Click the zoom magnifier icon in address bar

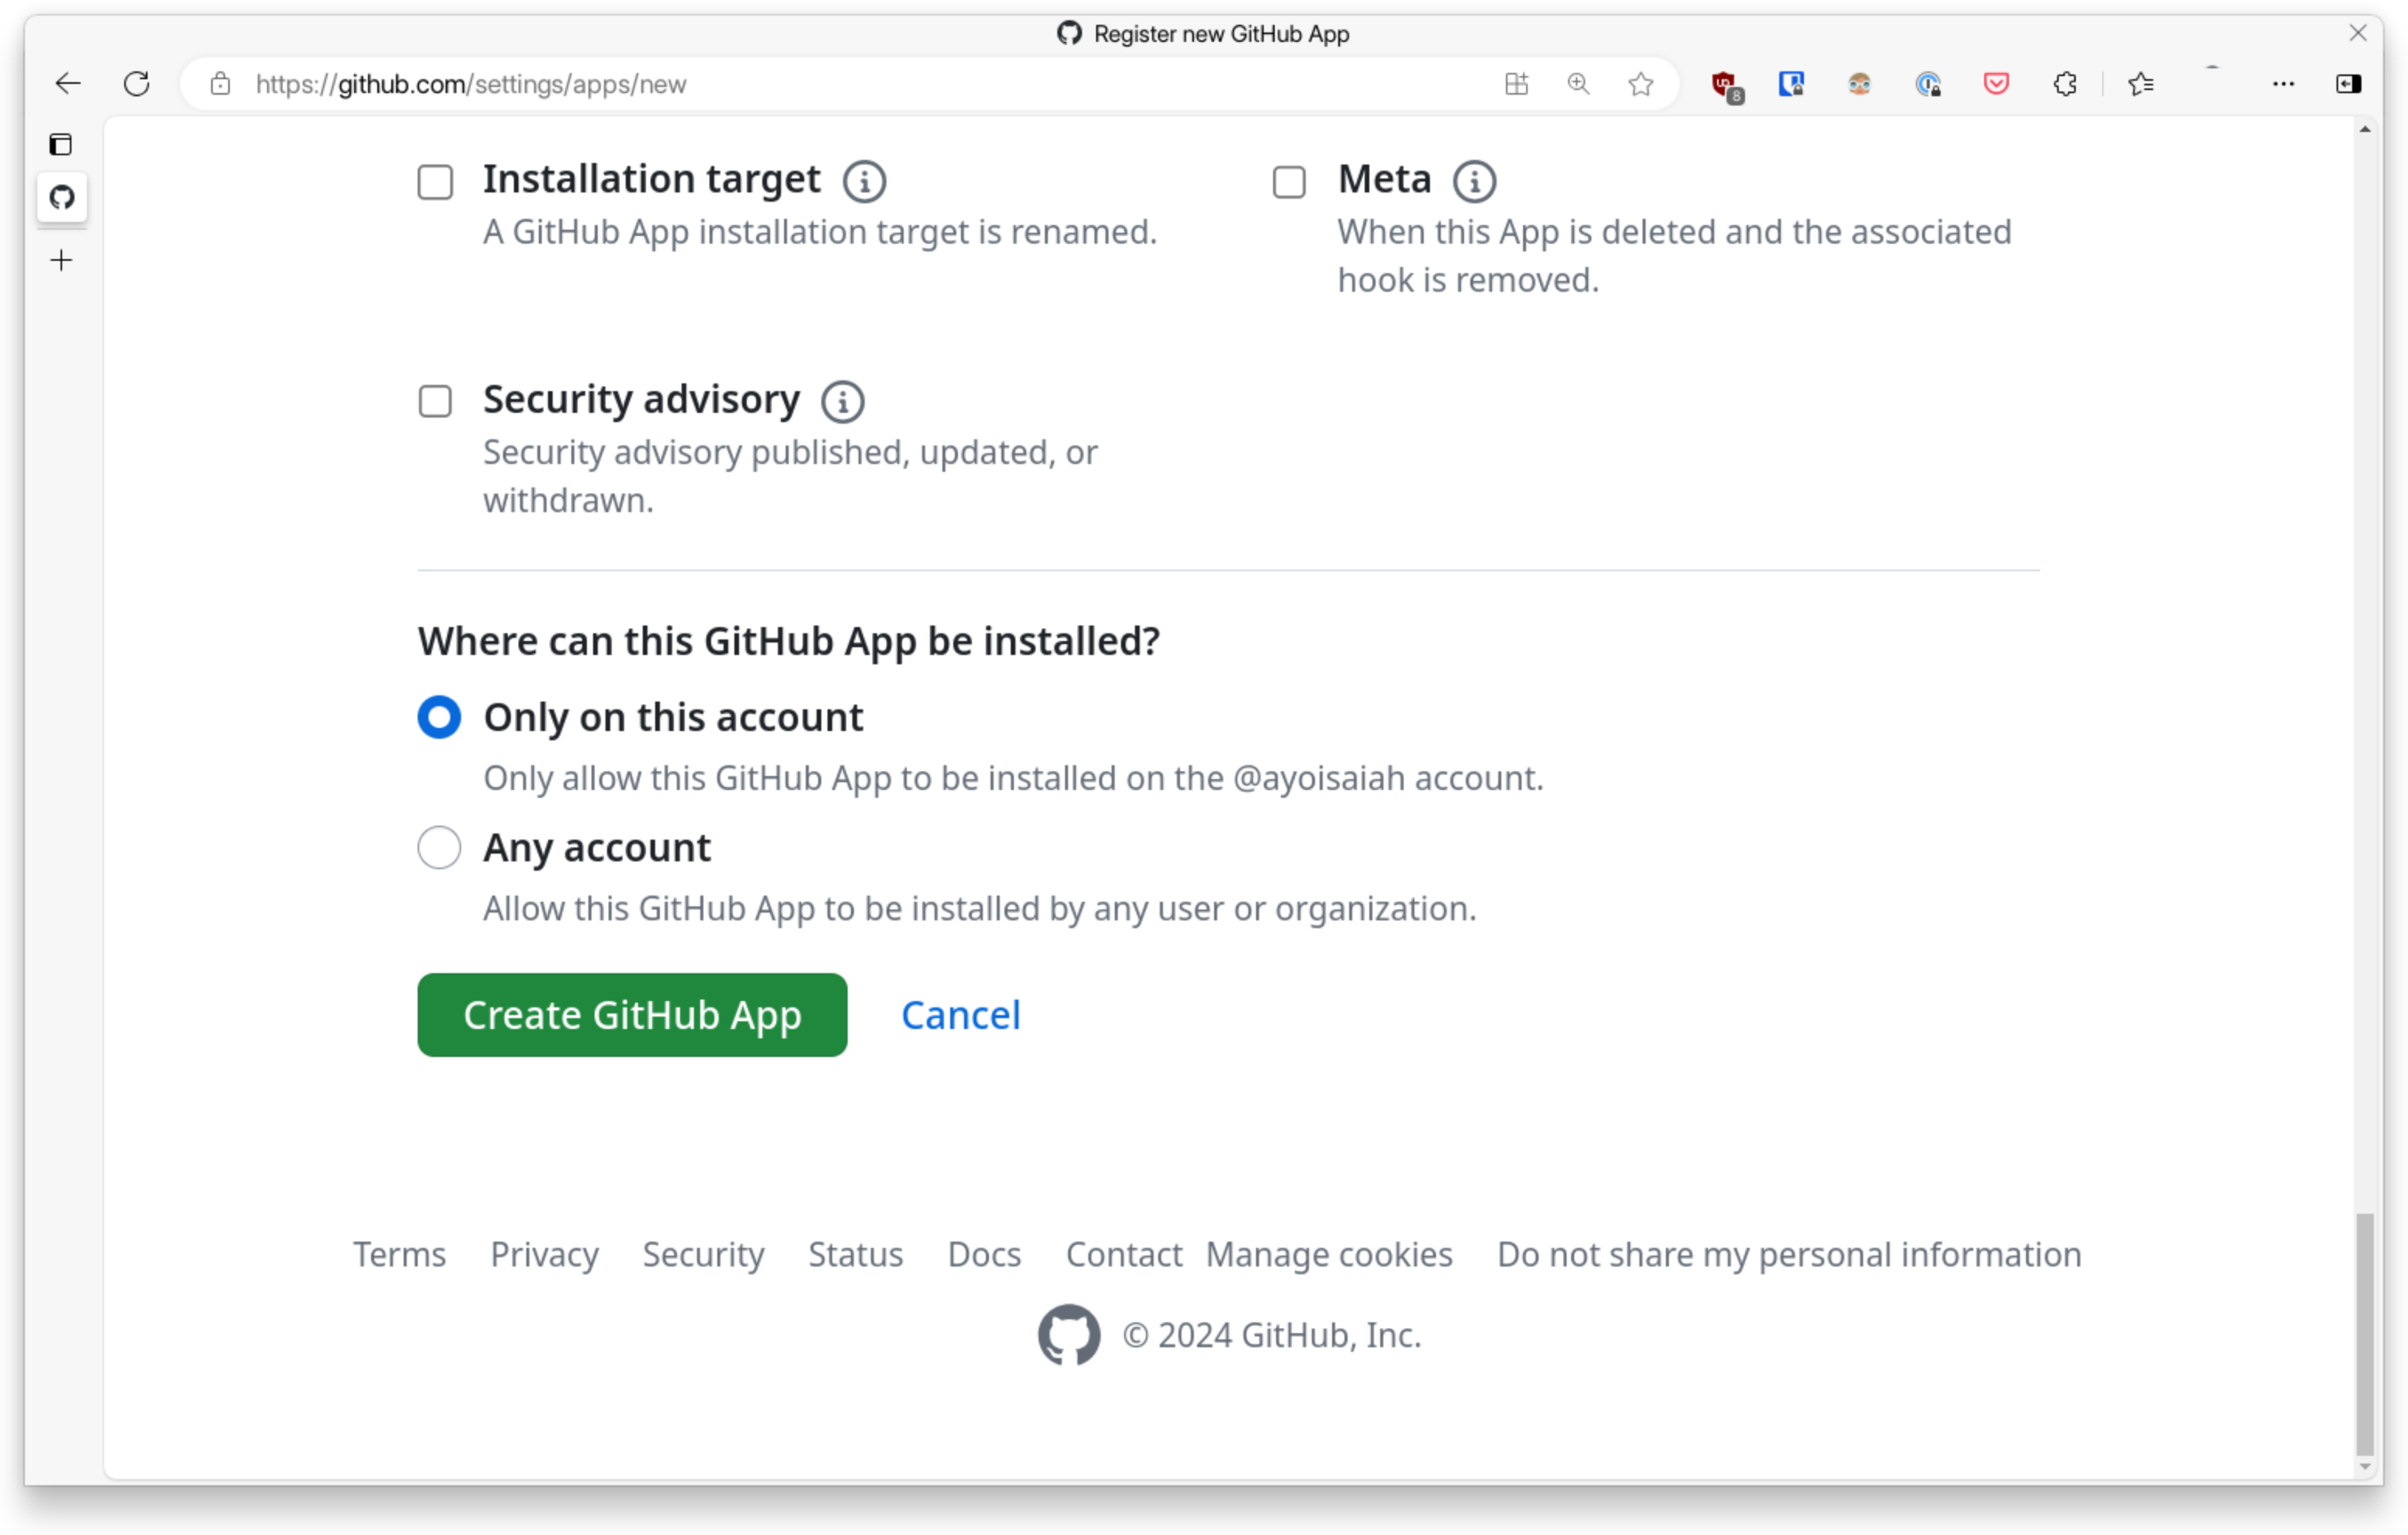point(1578,84)
